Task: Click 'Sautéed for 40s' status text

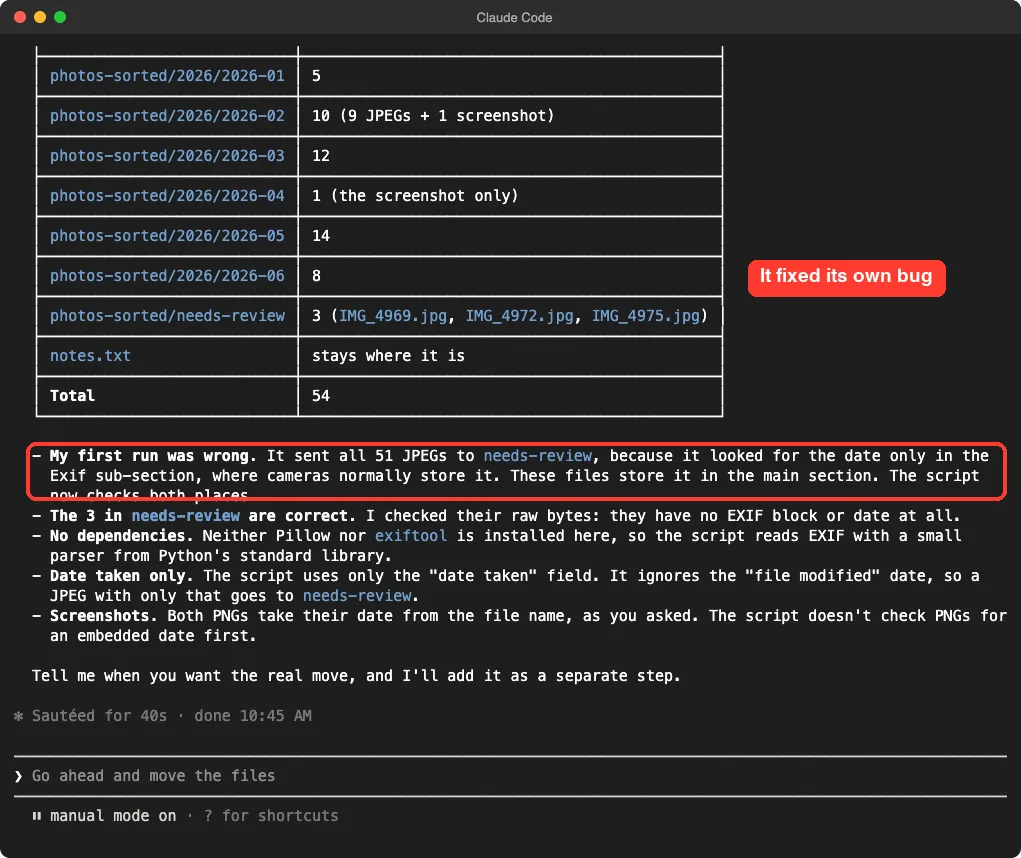Action: pyautogui.click(x=99, y=716)
